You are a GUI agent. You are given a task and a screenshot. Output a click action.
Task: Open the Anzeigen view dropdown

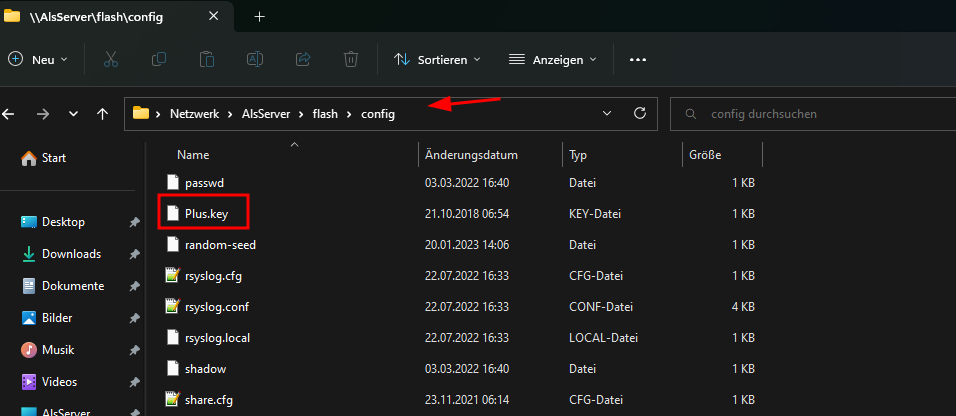click(554, 60)
